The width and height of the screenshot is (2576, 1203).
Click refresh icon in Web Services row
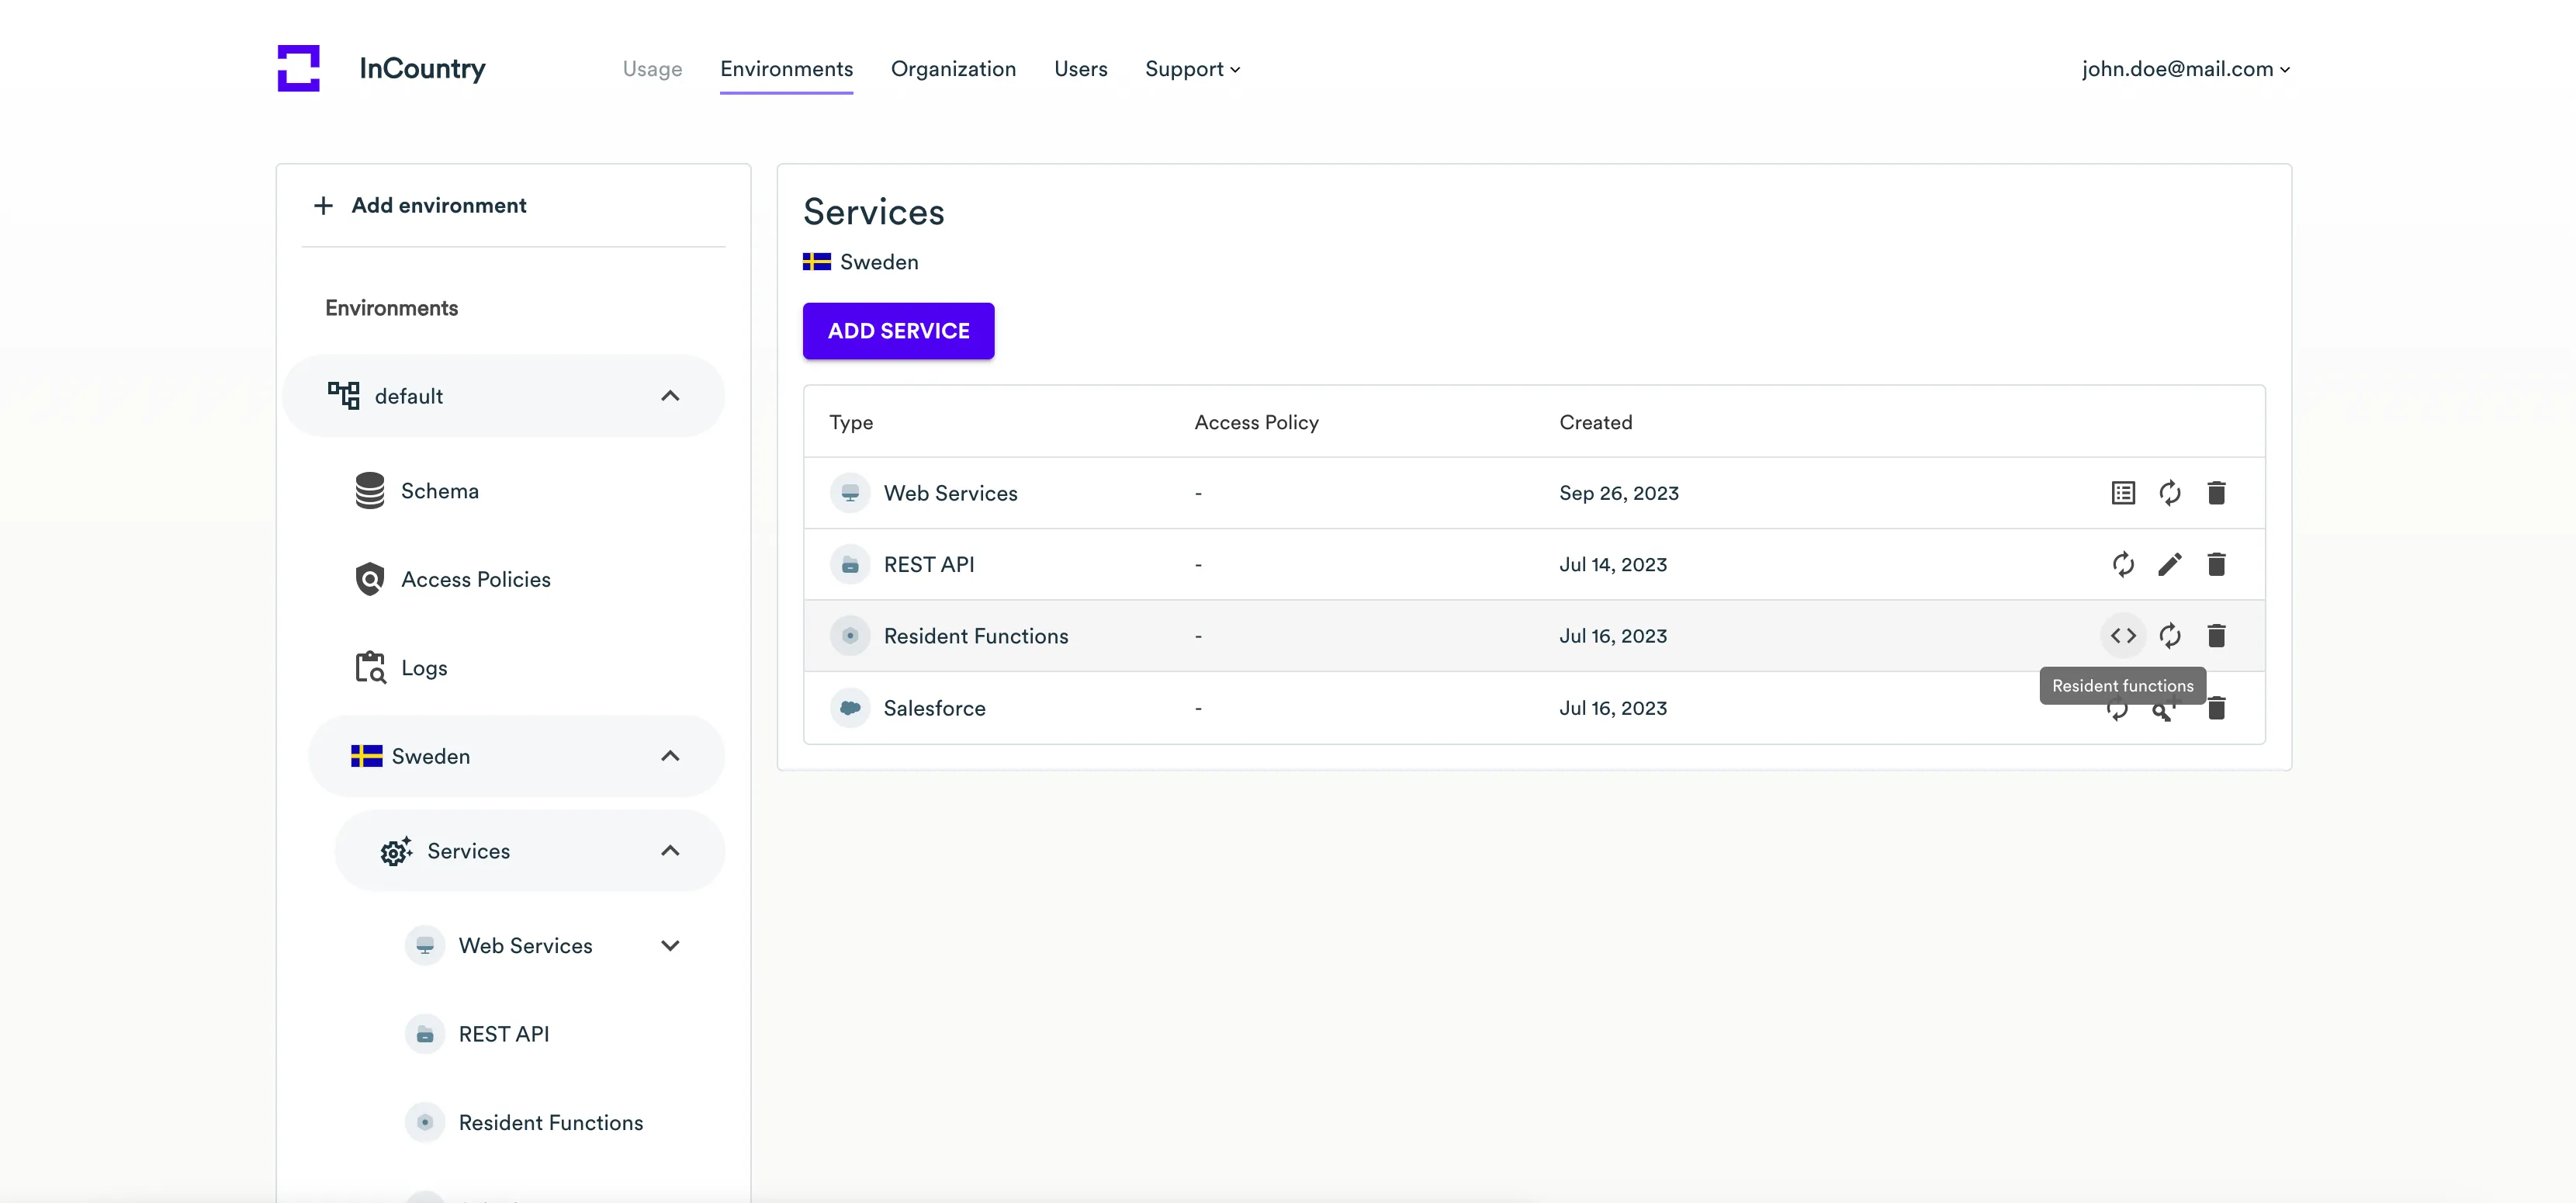(2169, 493)
